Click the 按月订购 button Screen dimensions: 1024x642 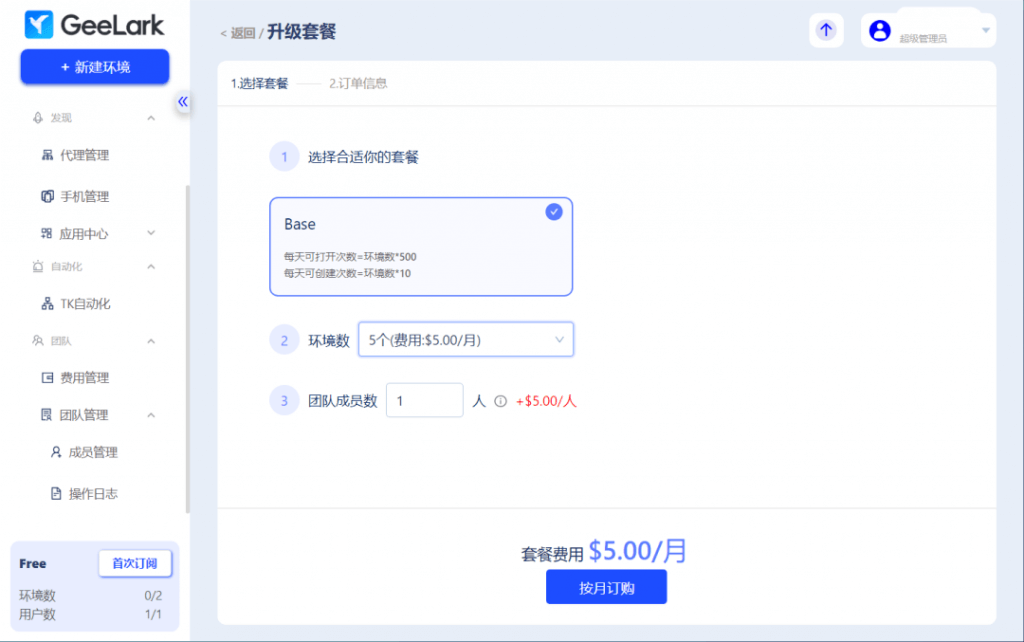point(606,587)
